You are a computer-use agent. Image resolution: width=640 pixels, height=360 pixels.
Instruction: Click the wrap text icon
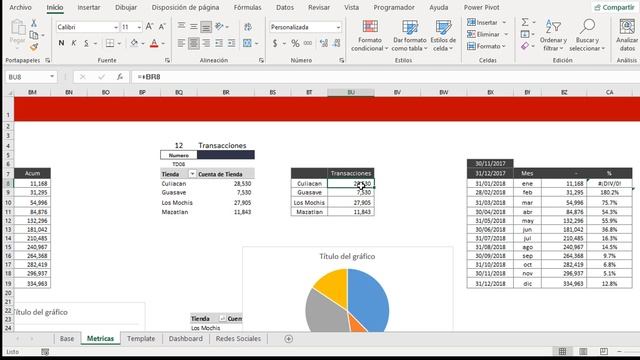click(248, 27)
